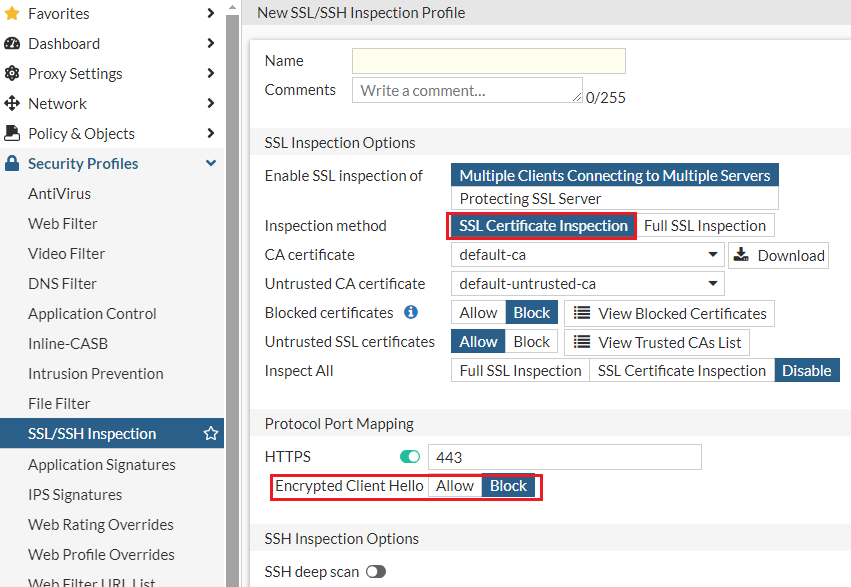Screen dimensions: 851x587
Task: Click the Blocked certificates info icon
Action: (x=411, y=313)
